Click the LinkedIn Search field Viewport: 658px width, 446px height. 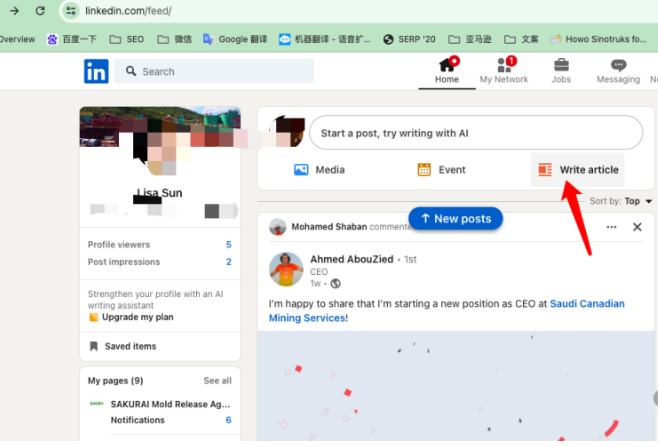[x=214, y=71]
